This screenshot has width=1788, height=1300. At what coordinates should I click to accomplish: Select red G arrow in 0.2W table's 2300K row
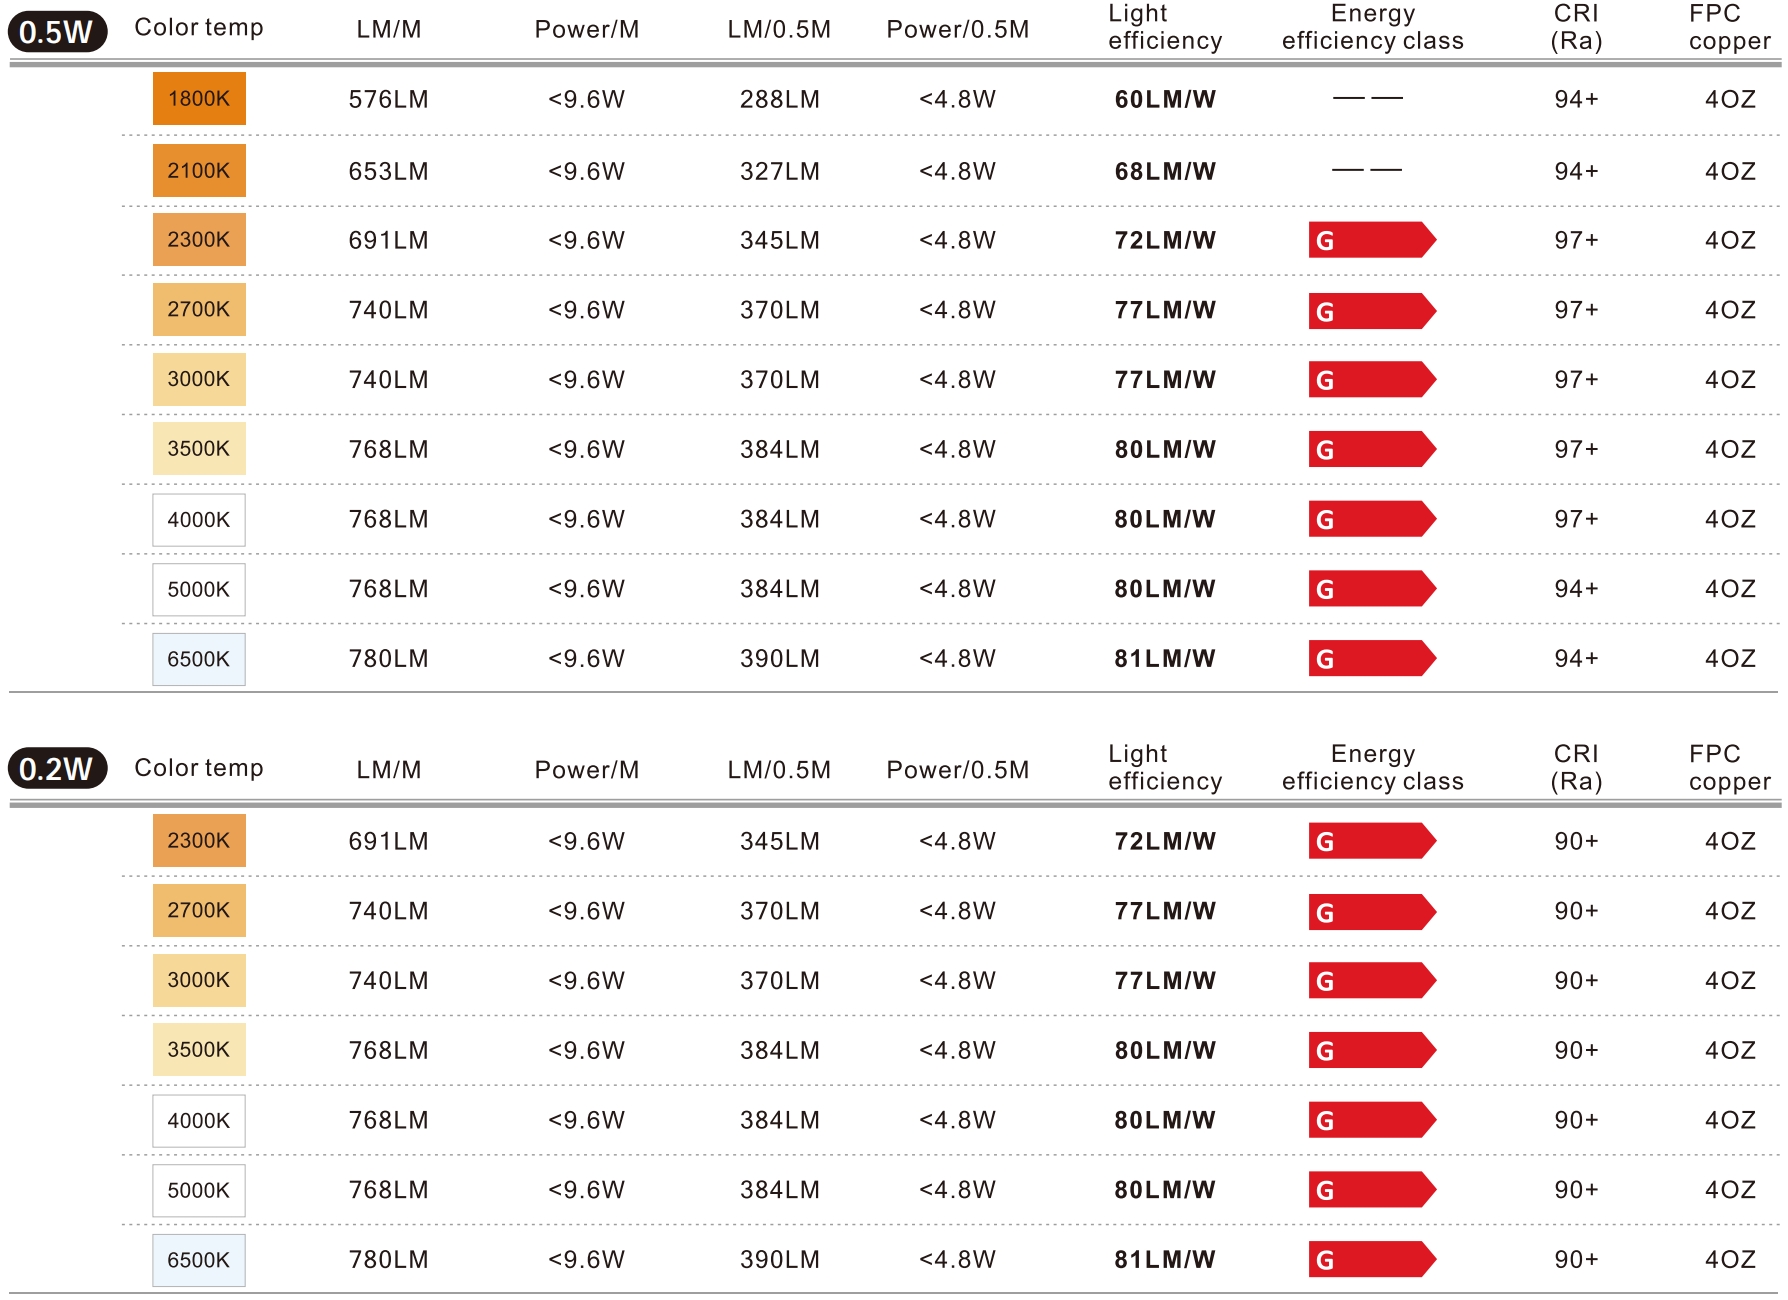[1371, 841]
